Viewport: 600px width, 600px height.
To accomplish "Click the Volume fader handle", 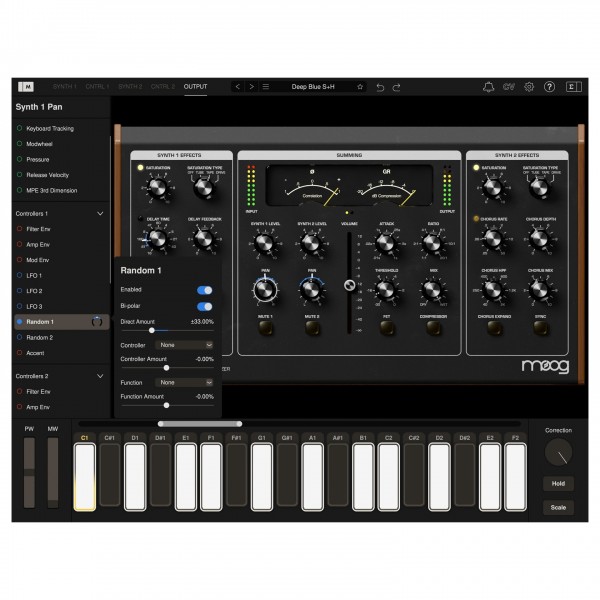I will (x=349, y=285).
